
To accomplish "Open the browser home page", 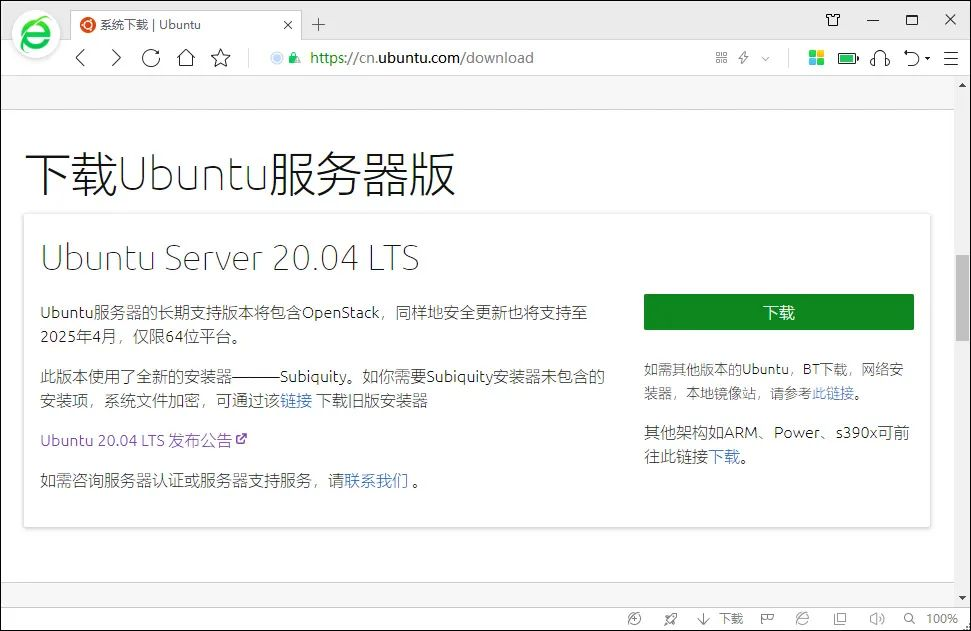I will point(186,58).
